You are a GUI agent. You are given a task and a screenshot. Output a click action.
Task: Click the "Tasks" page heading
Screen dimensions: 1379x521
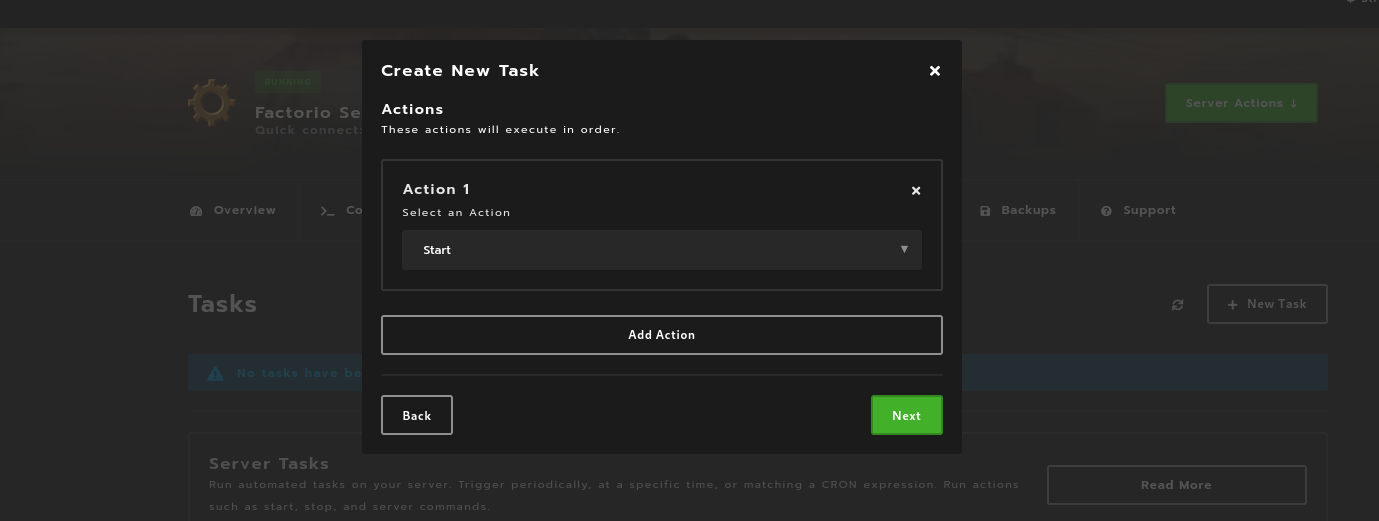pyautogui.click(x=222, y=304)
